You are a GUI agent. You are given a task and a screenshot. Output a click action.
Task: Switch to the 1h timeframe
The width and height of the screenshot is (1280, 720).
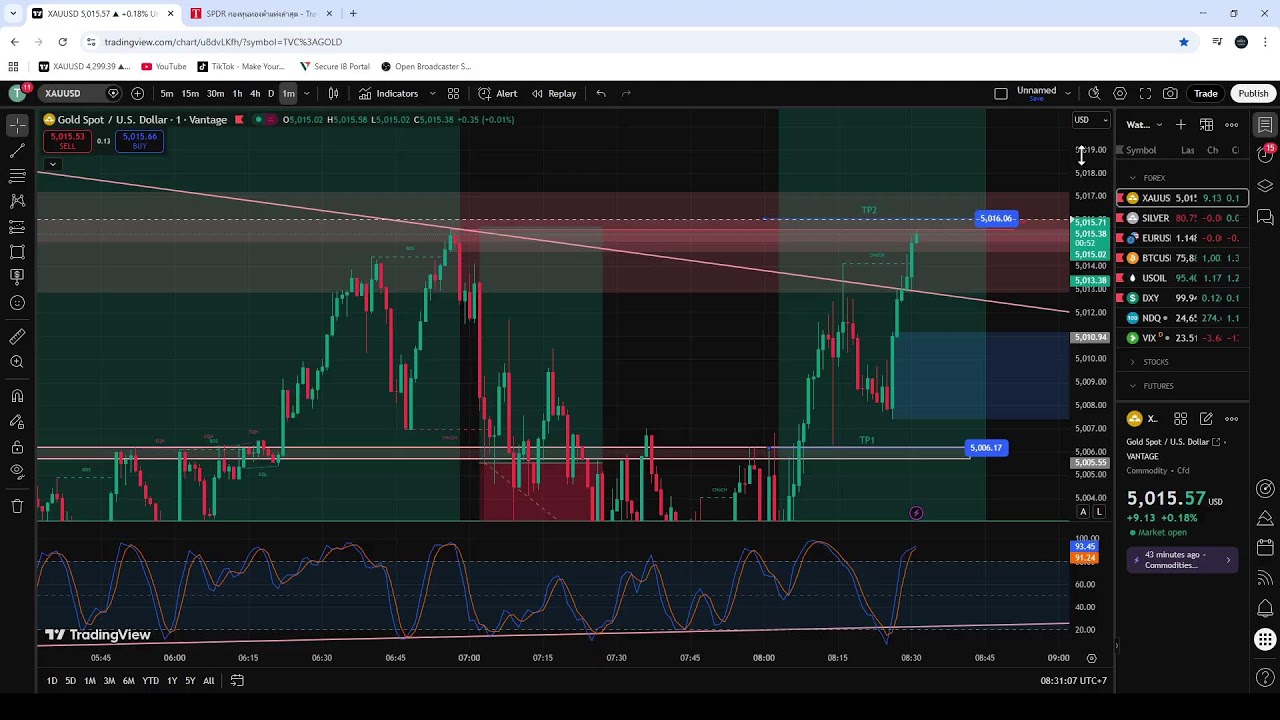[x=237, y=93]
